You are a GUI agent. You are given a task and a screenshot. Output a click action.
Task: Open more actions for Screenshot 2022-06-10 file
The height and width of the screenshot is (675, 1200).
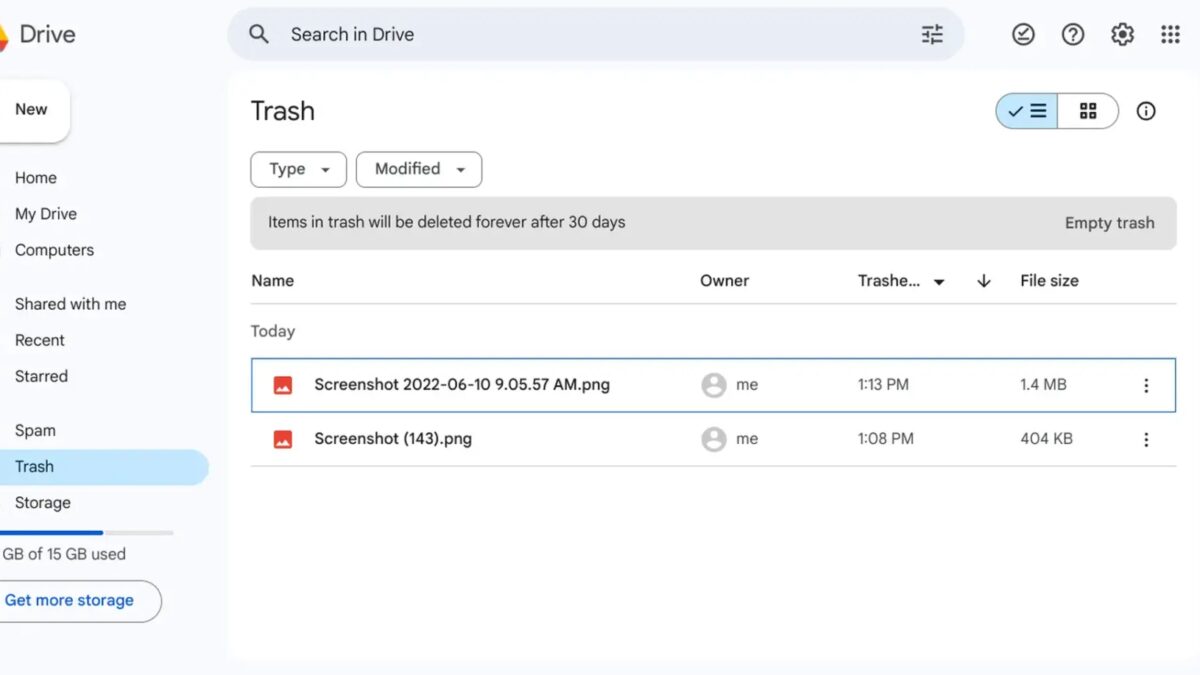coord(1146,385)
